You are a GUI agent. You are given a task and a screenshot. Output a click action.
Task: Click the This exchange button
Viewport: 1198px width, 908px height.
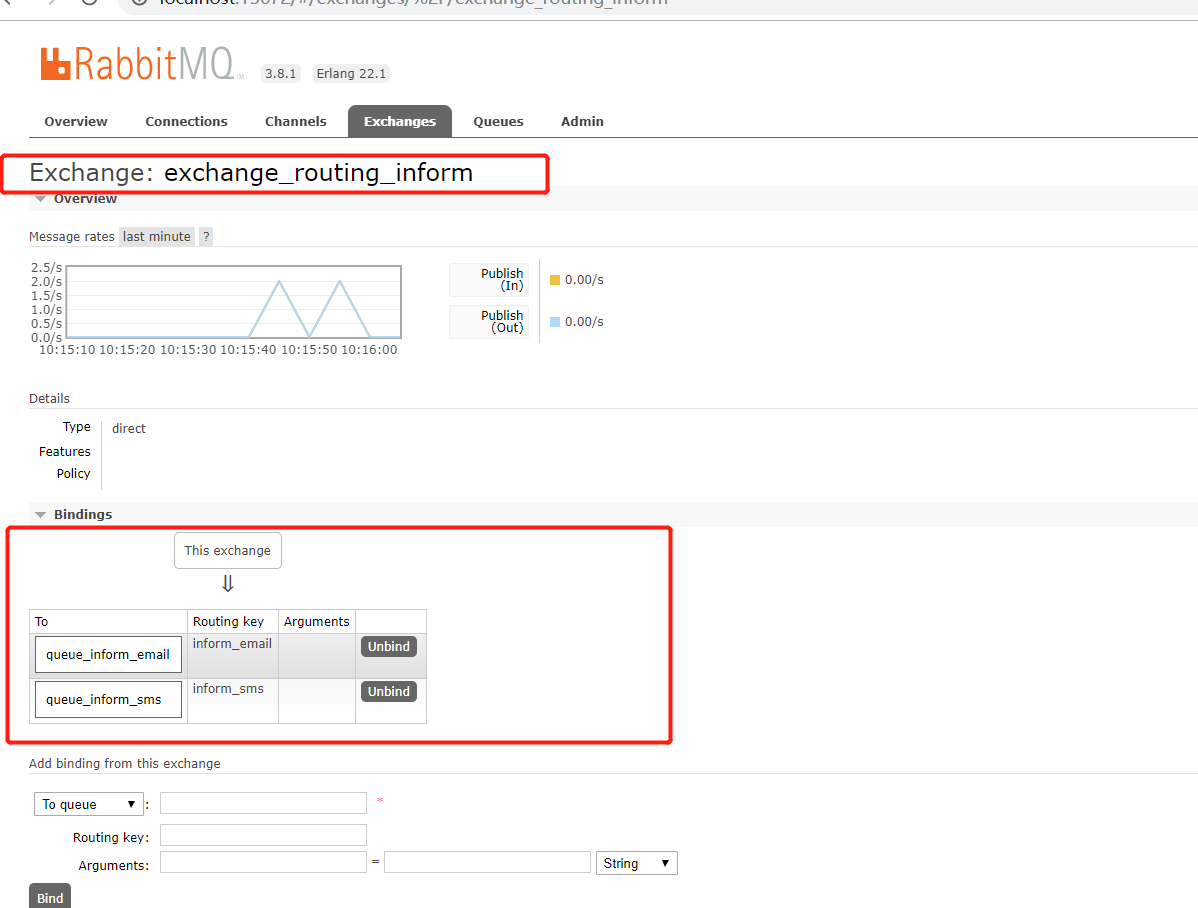pos(227,550)
